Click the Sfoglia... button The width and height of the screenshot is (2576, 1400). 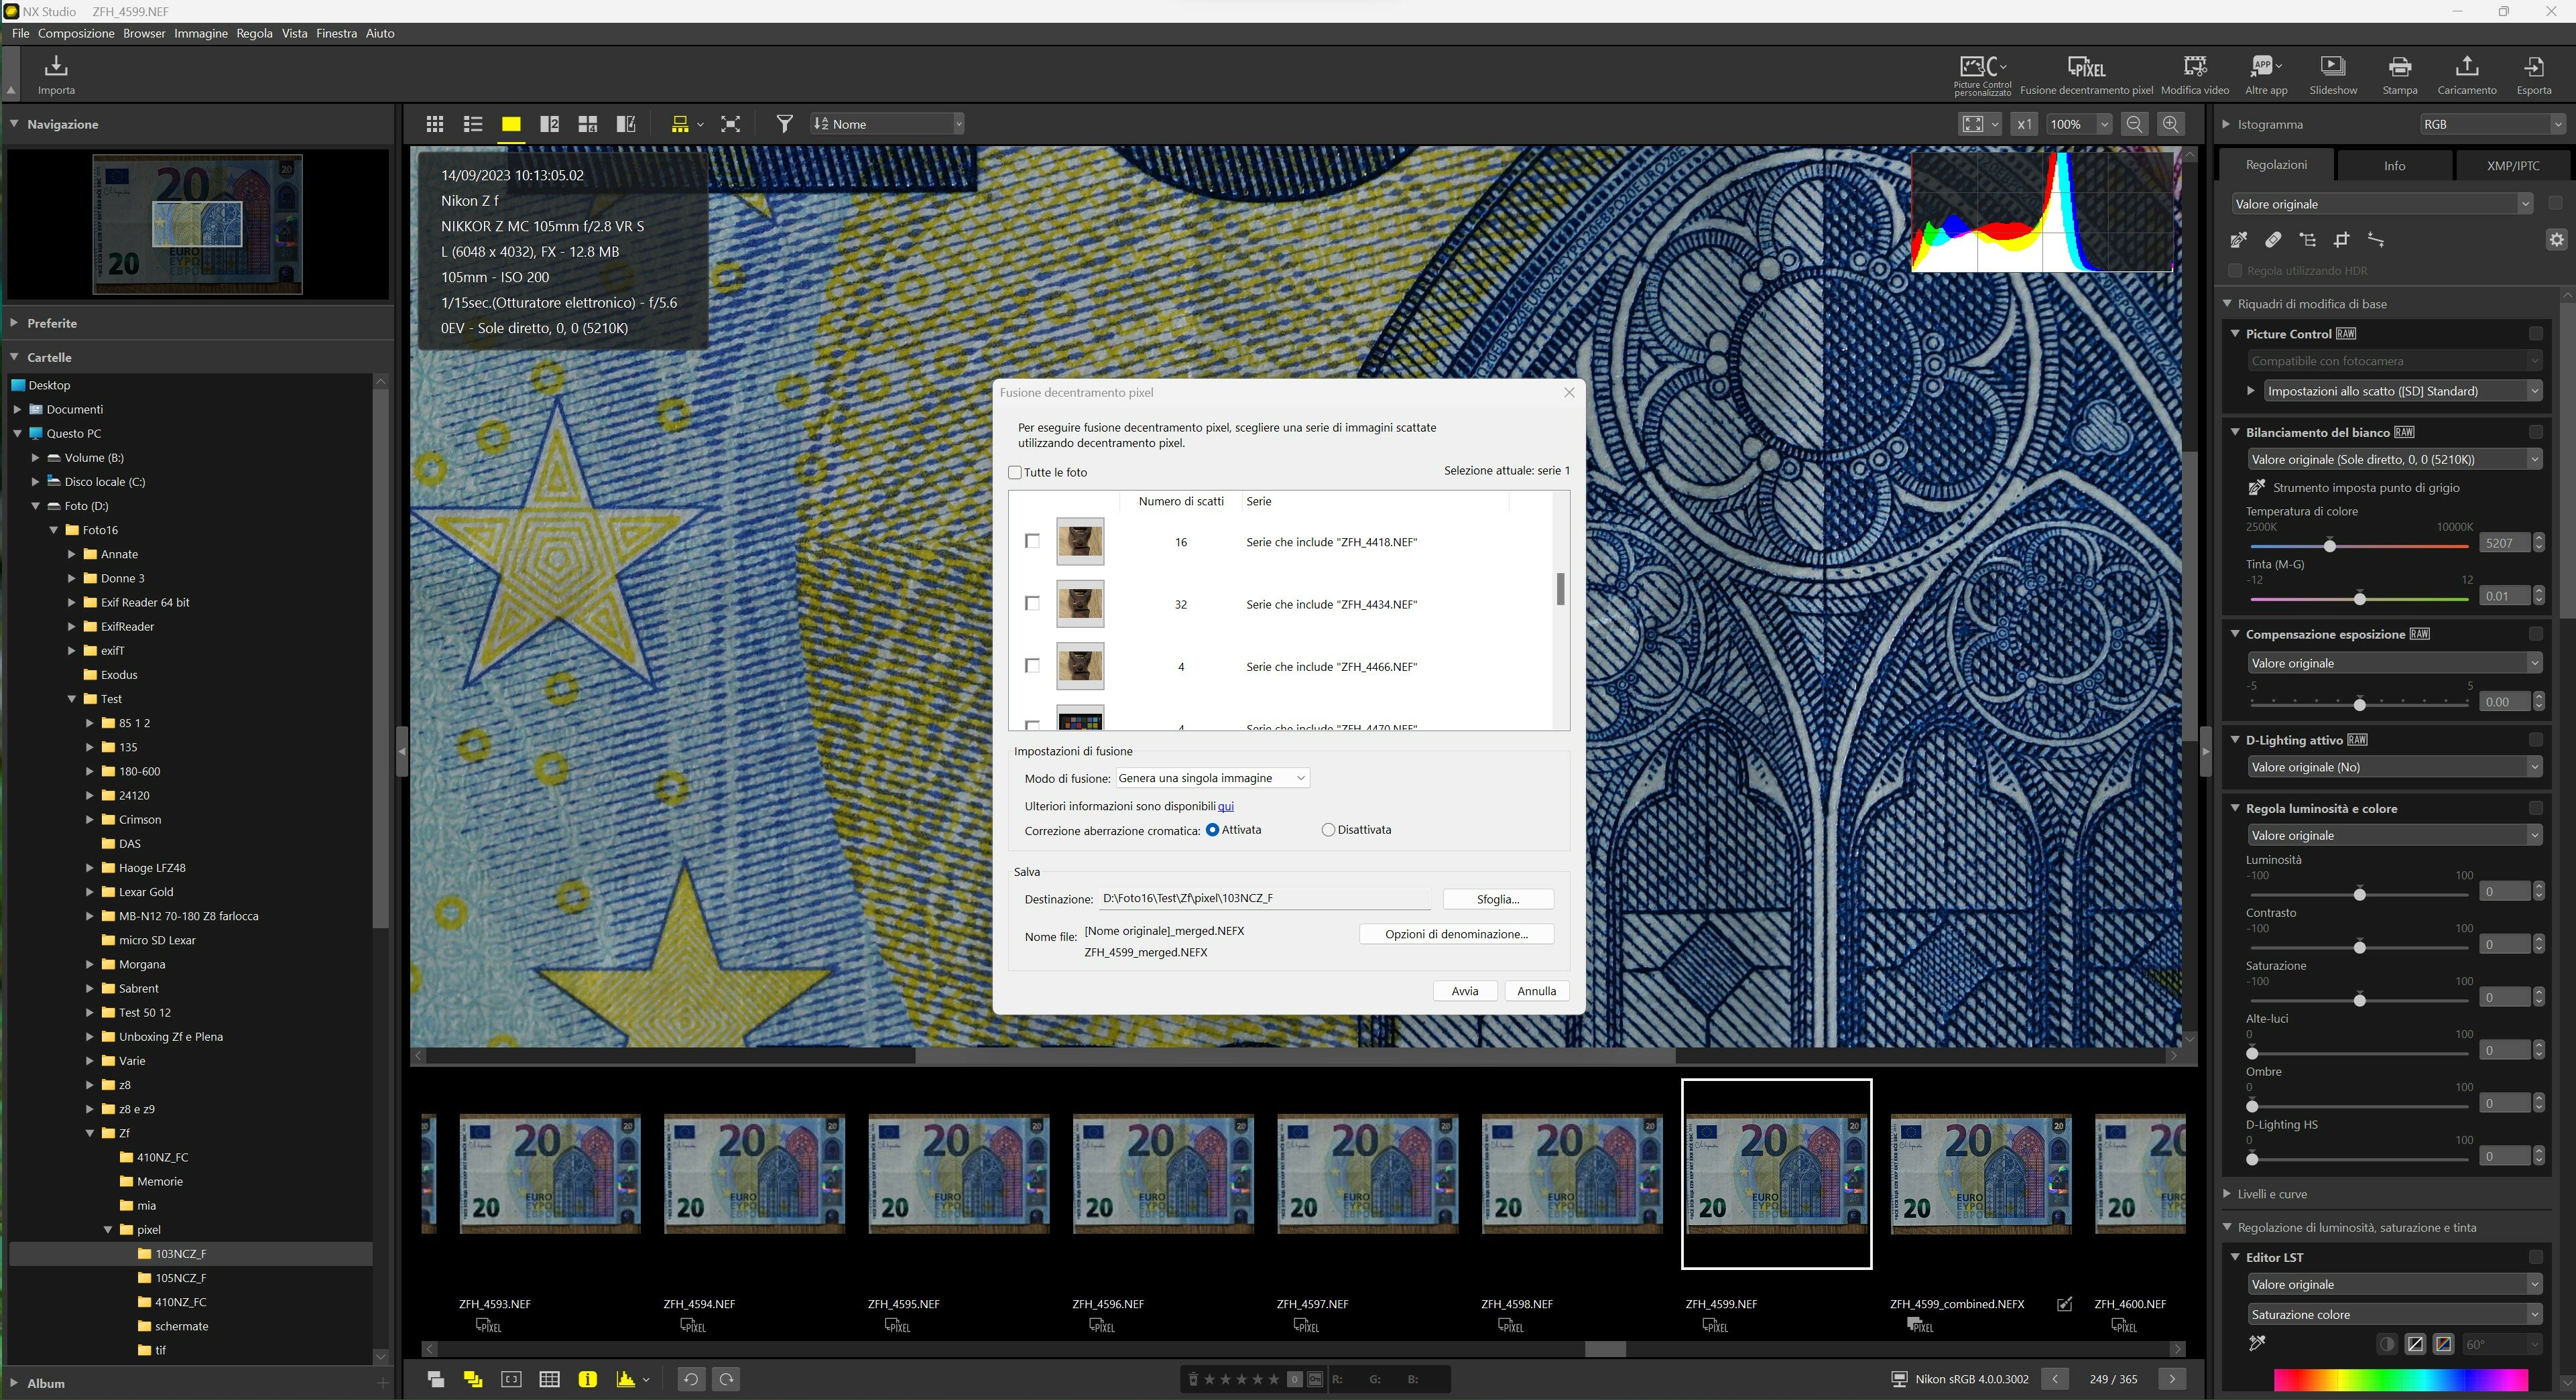pyautogui.click(x=1497, y=899)
